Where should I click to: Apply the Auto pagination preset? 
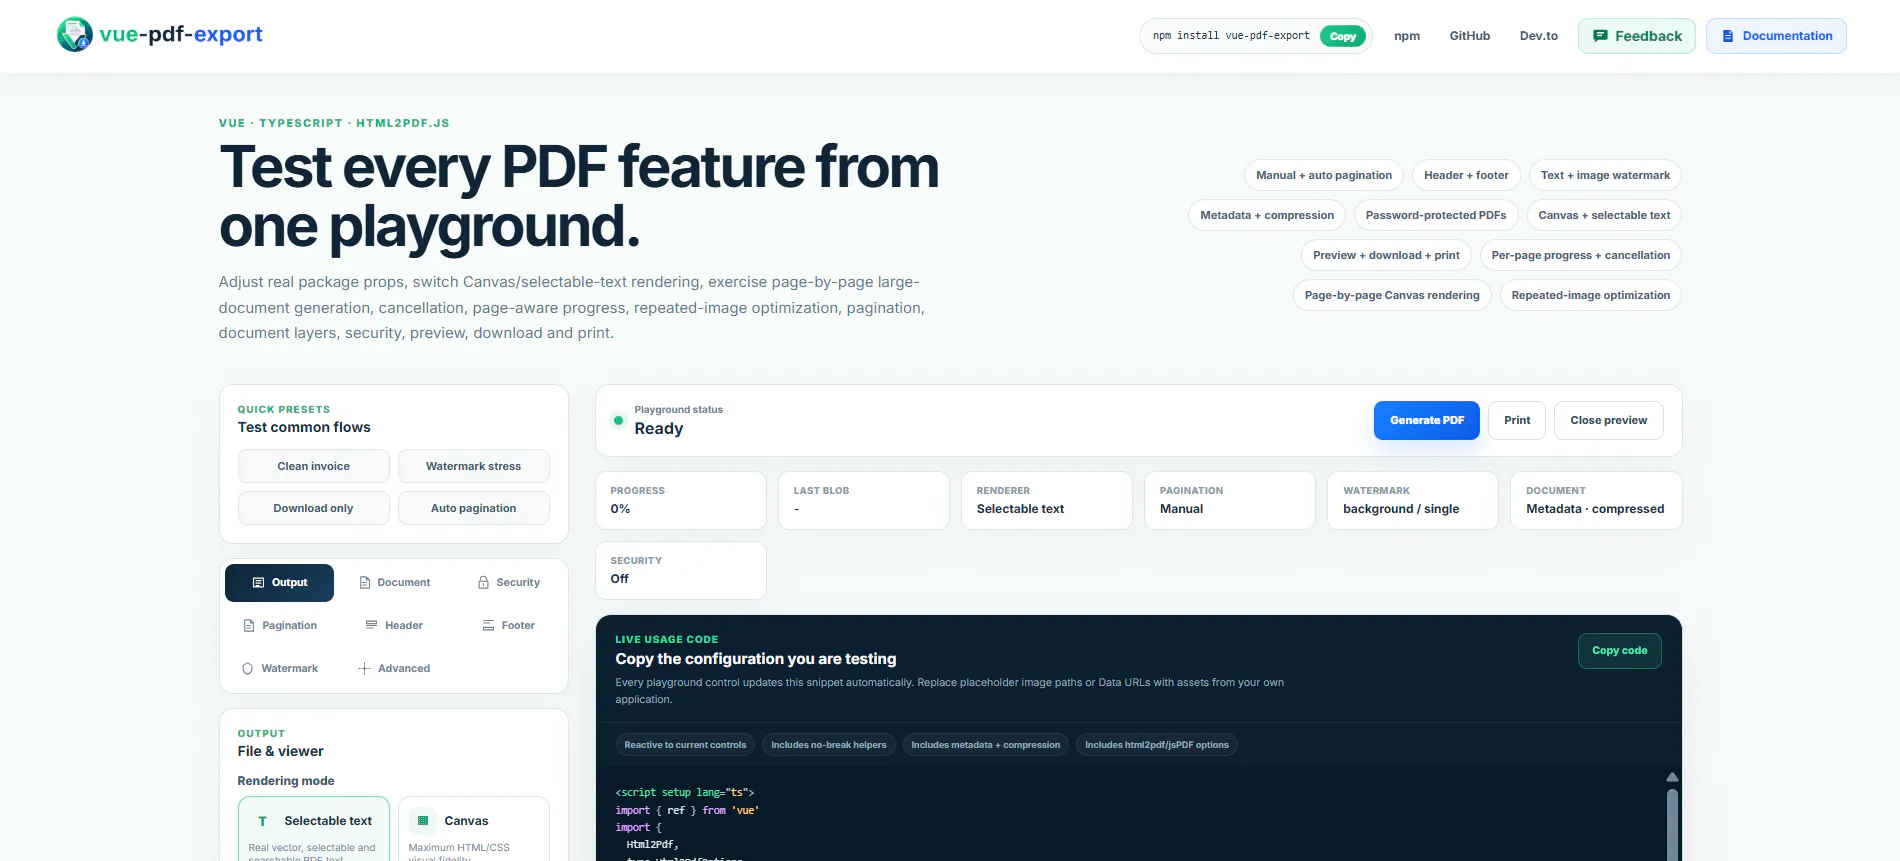point(474,508)
